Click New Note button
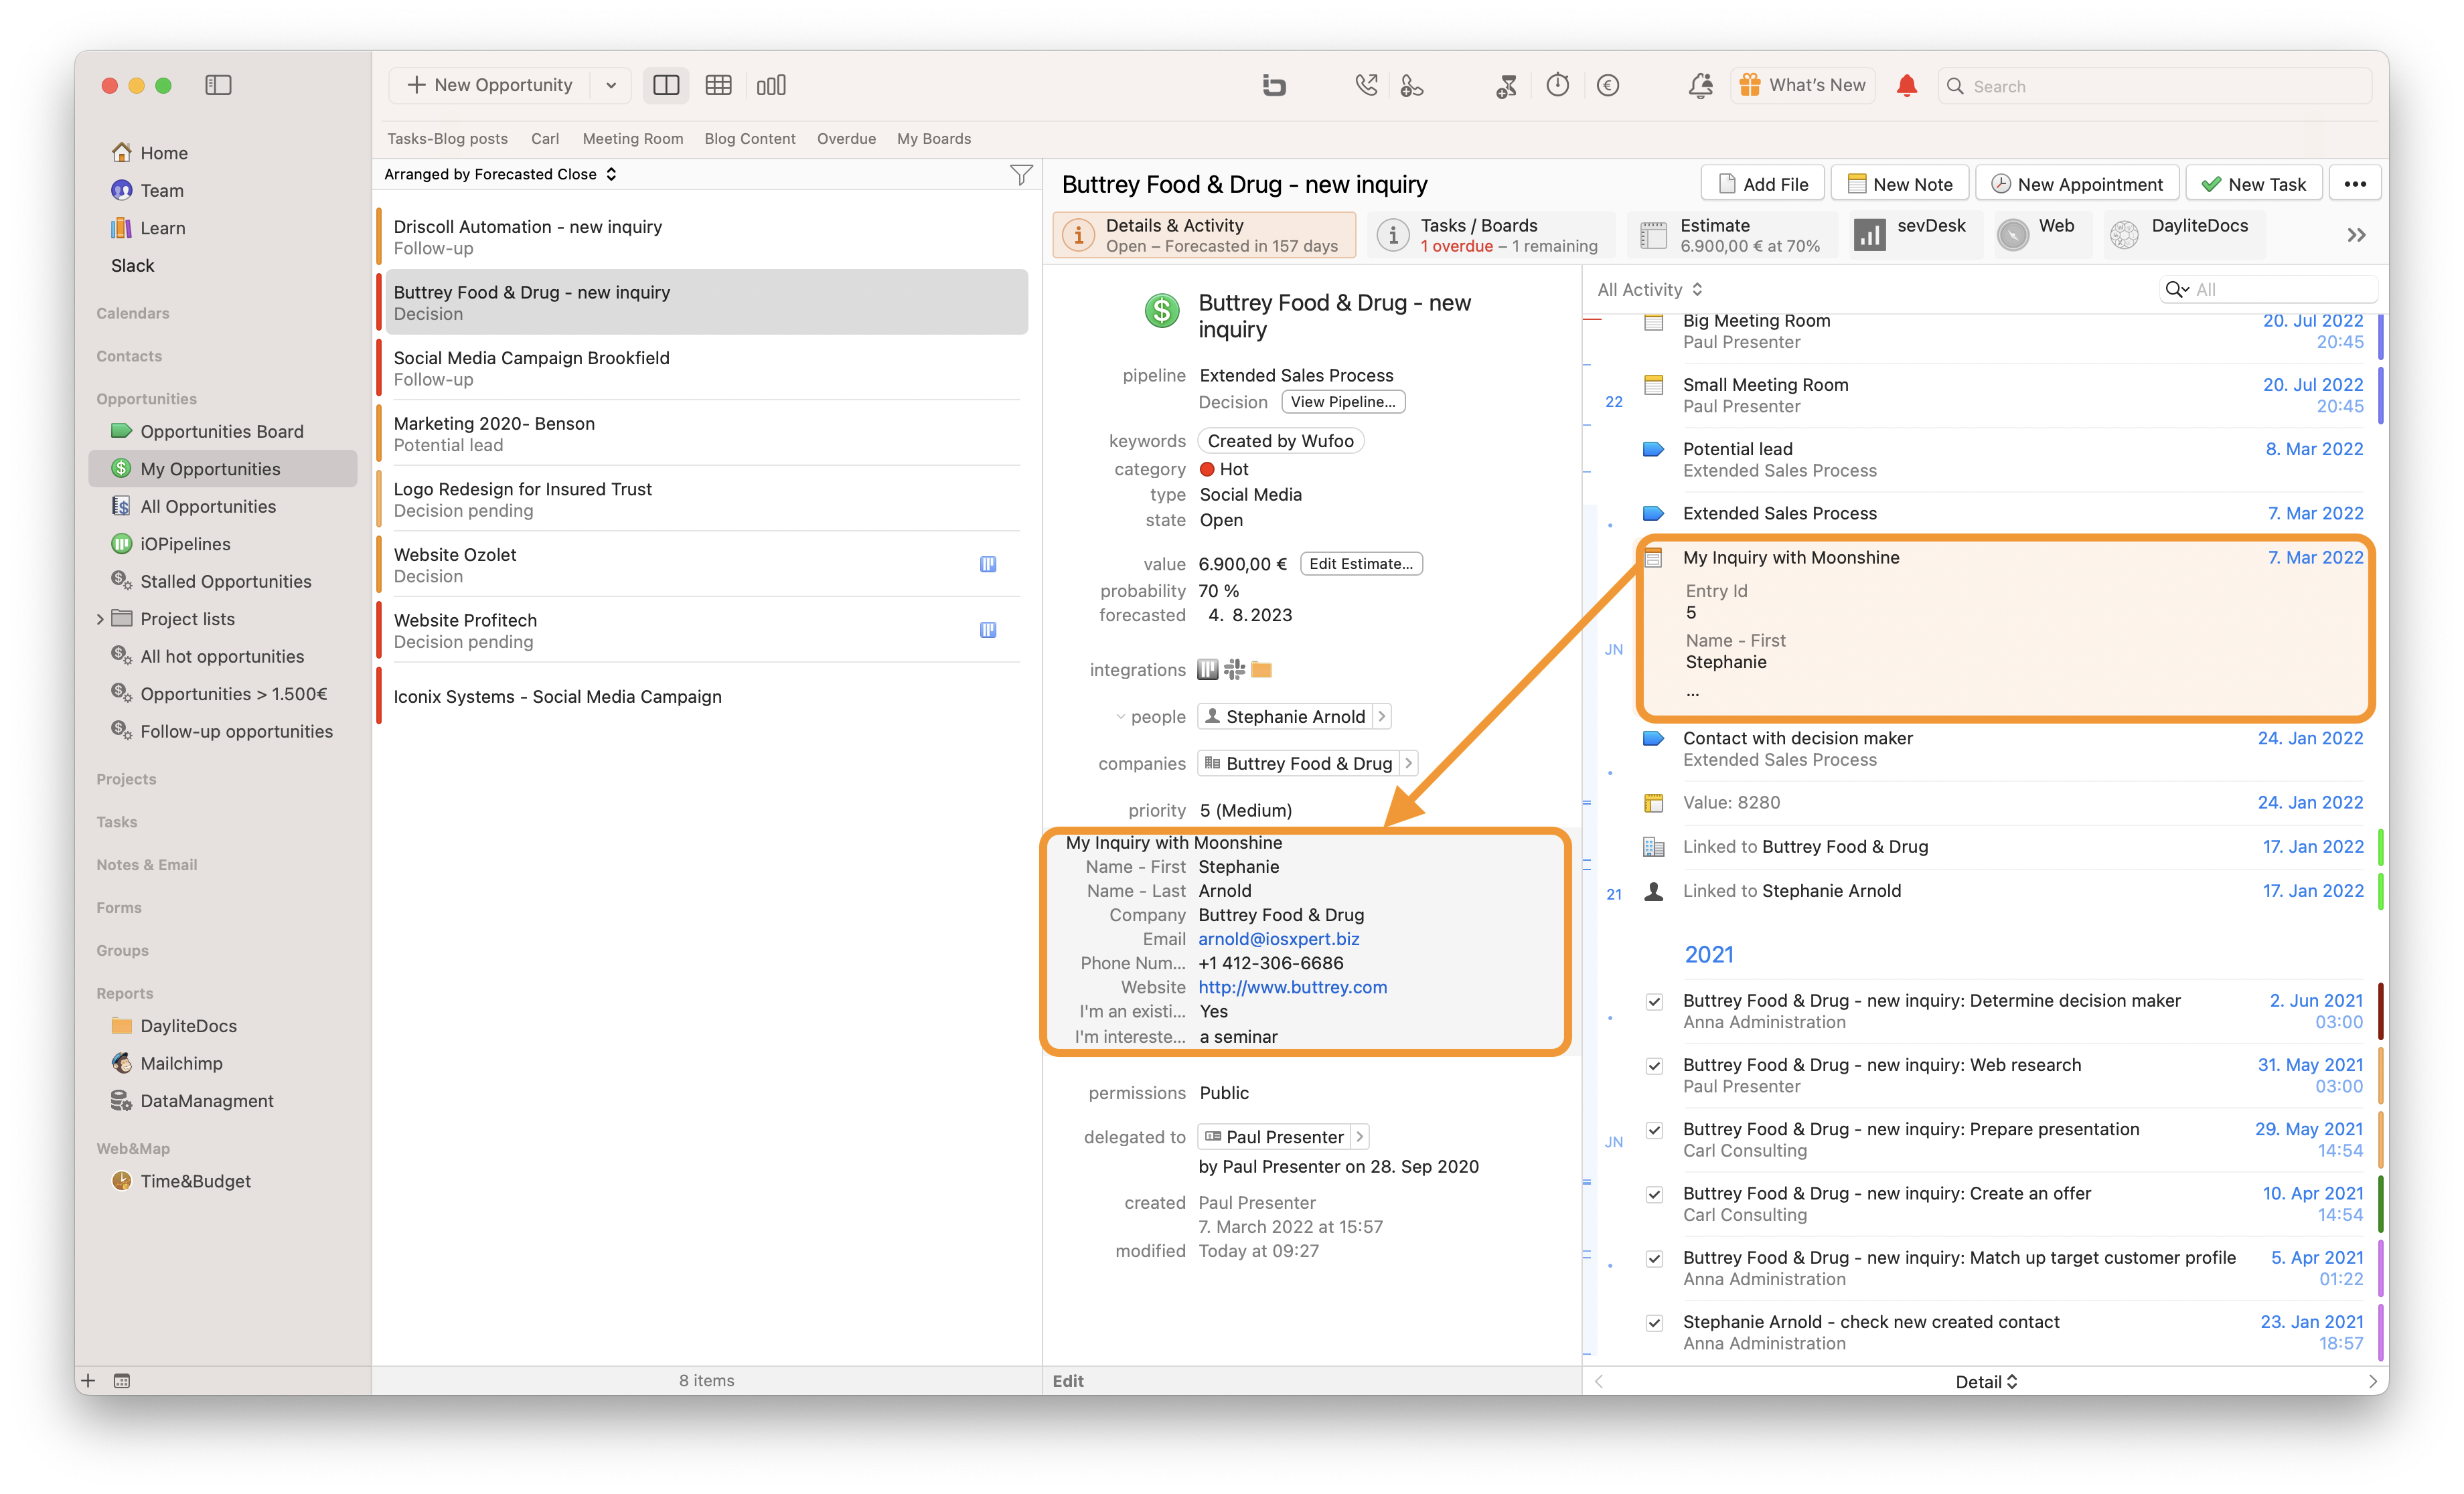Screen dimensions: 2464x1494 pos(1900,184)
